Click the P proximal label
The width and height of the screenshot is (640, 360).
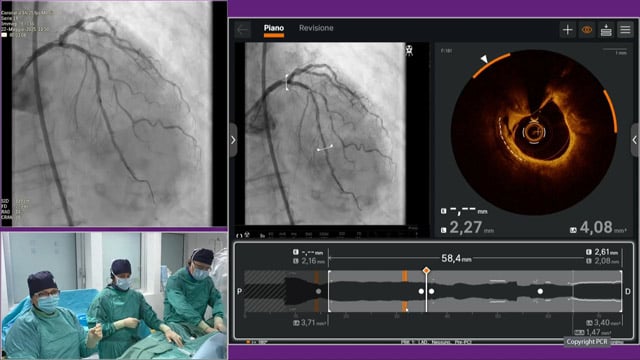pos(239,291)
